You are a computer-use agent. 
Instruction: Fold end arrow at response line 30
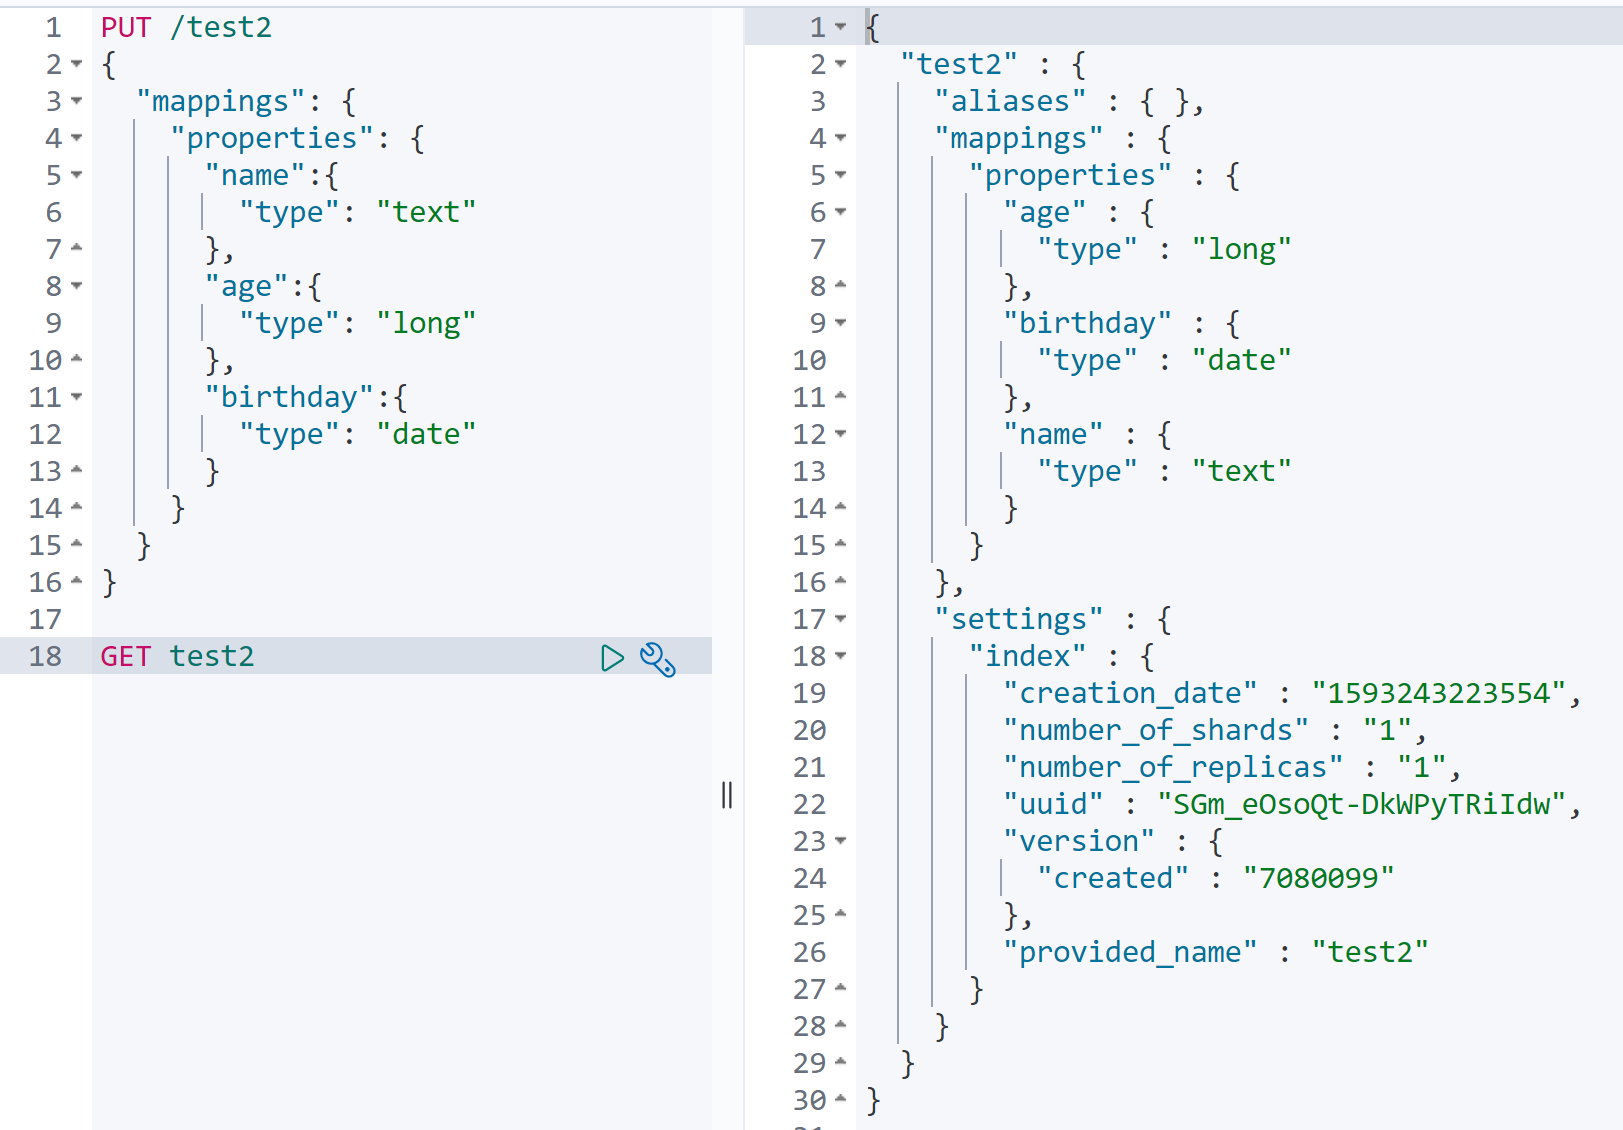point(841,1099)
